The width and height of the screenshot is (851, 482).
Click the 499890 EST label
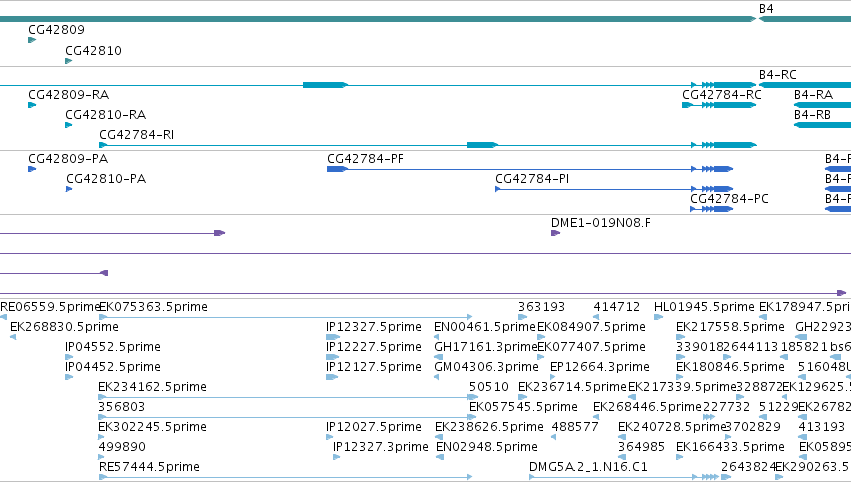click(122, 447)
